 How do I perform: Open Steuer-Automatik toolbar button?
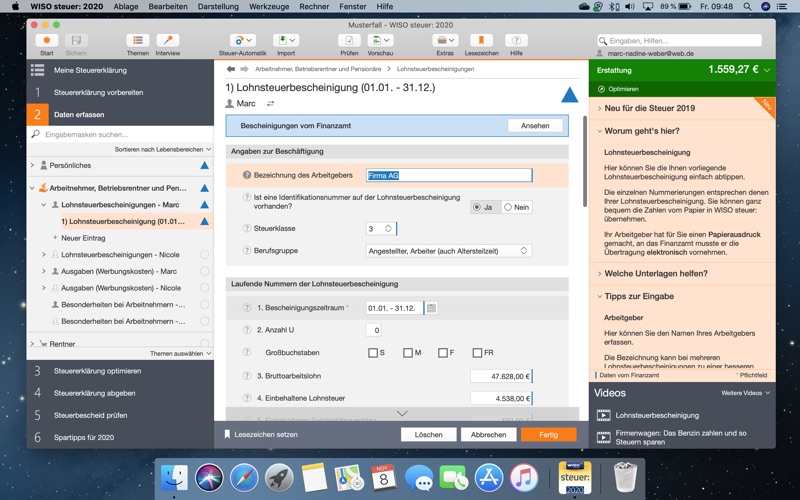242,40
